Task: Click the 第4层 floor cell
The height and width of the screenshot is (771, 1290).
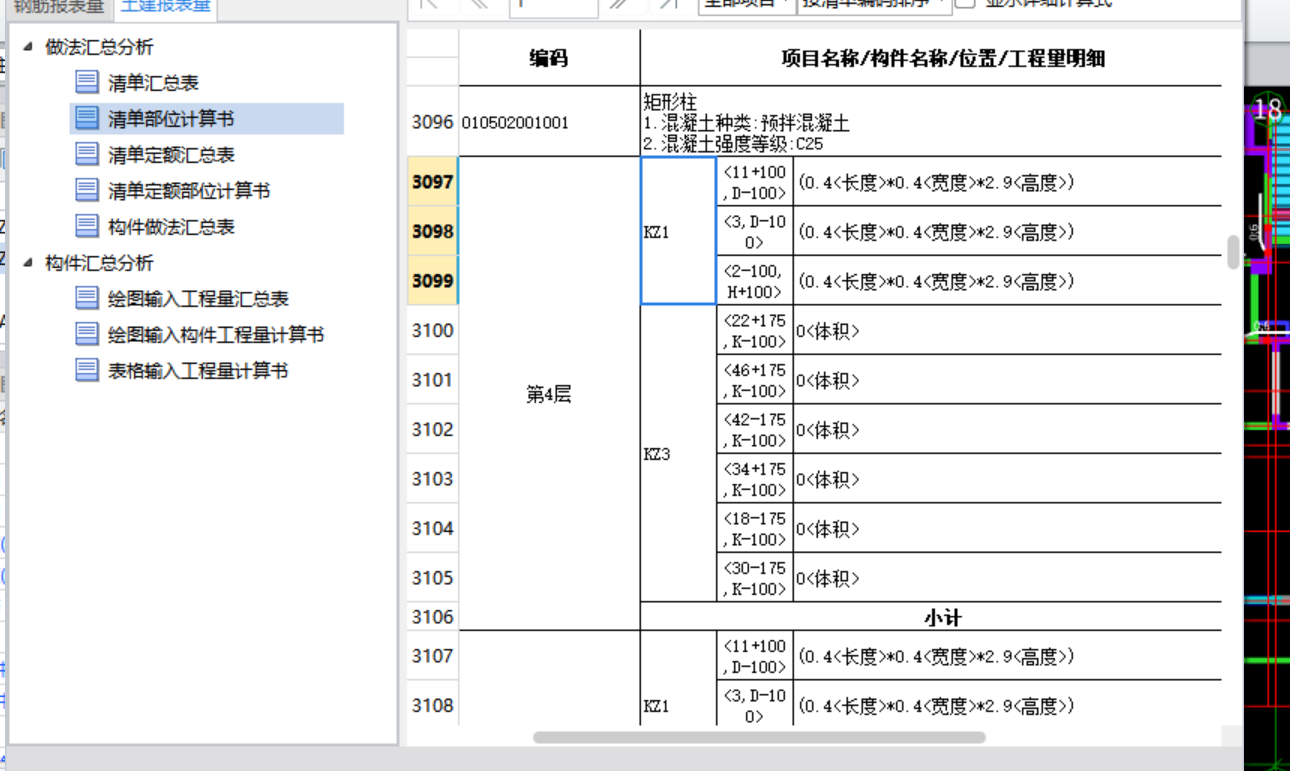Action: click(549, 394)
